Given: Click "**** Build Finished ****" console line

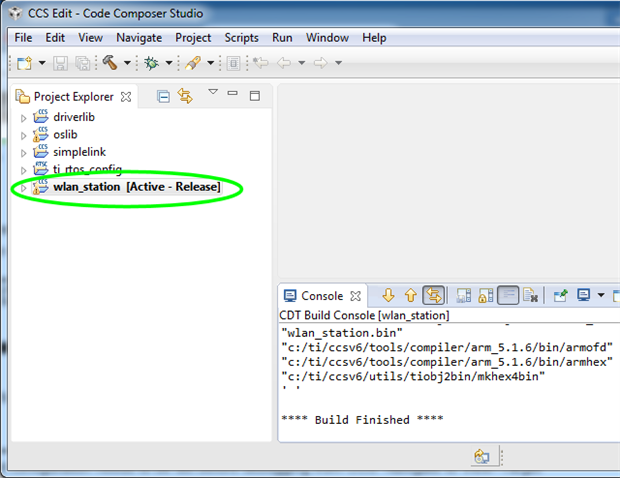Looking at the screenshot, I should [x=362, y=419].
